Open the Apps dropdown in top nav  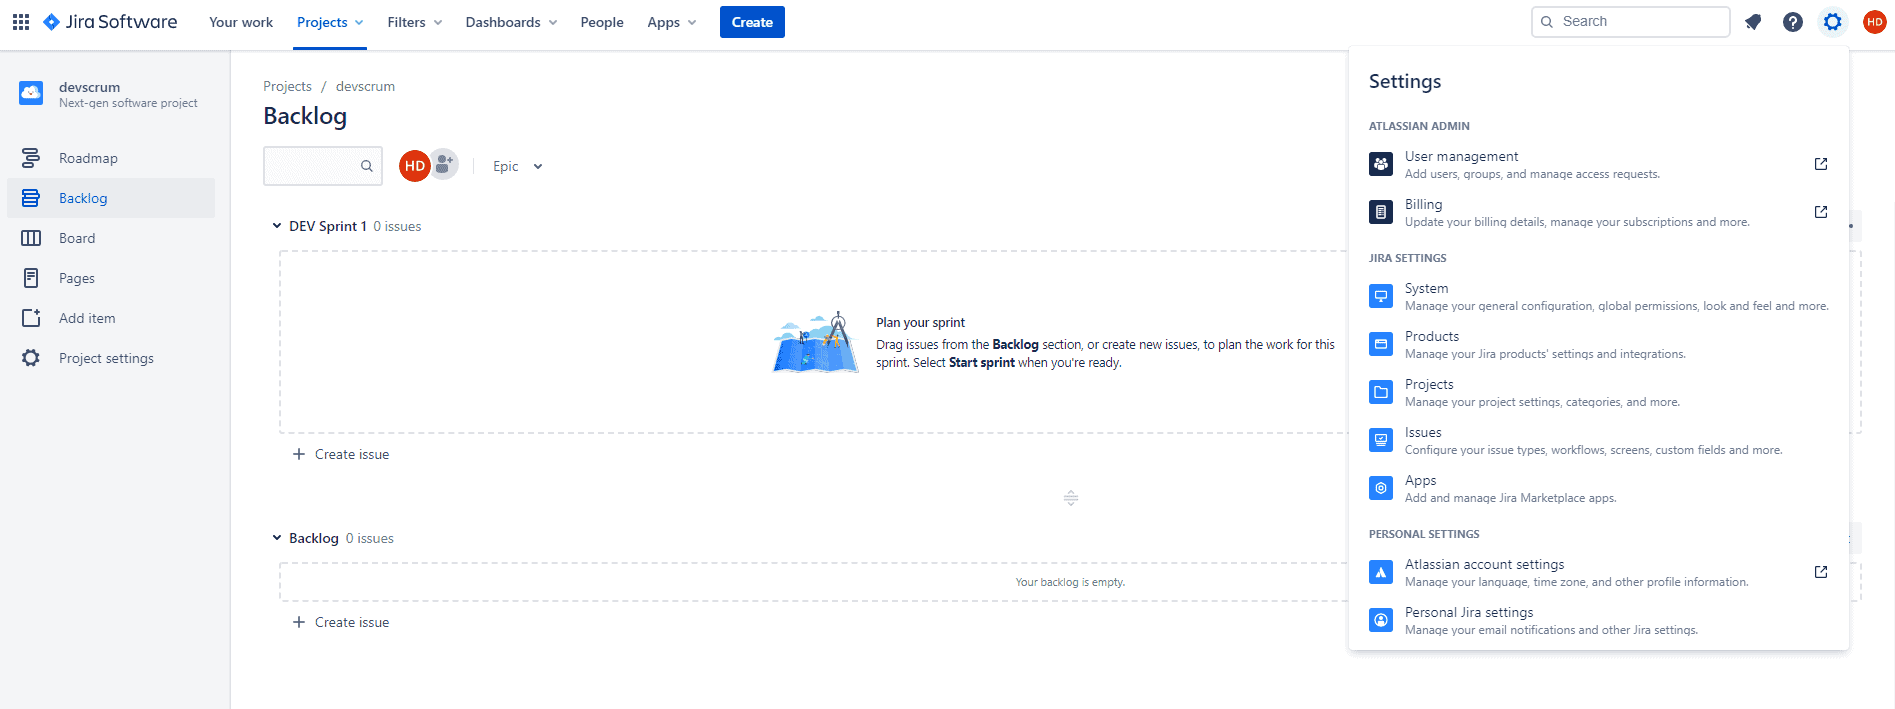672,22
